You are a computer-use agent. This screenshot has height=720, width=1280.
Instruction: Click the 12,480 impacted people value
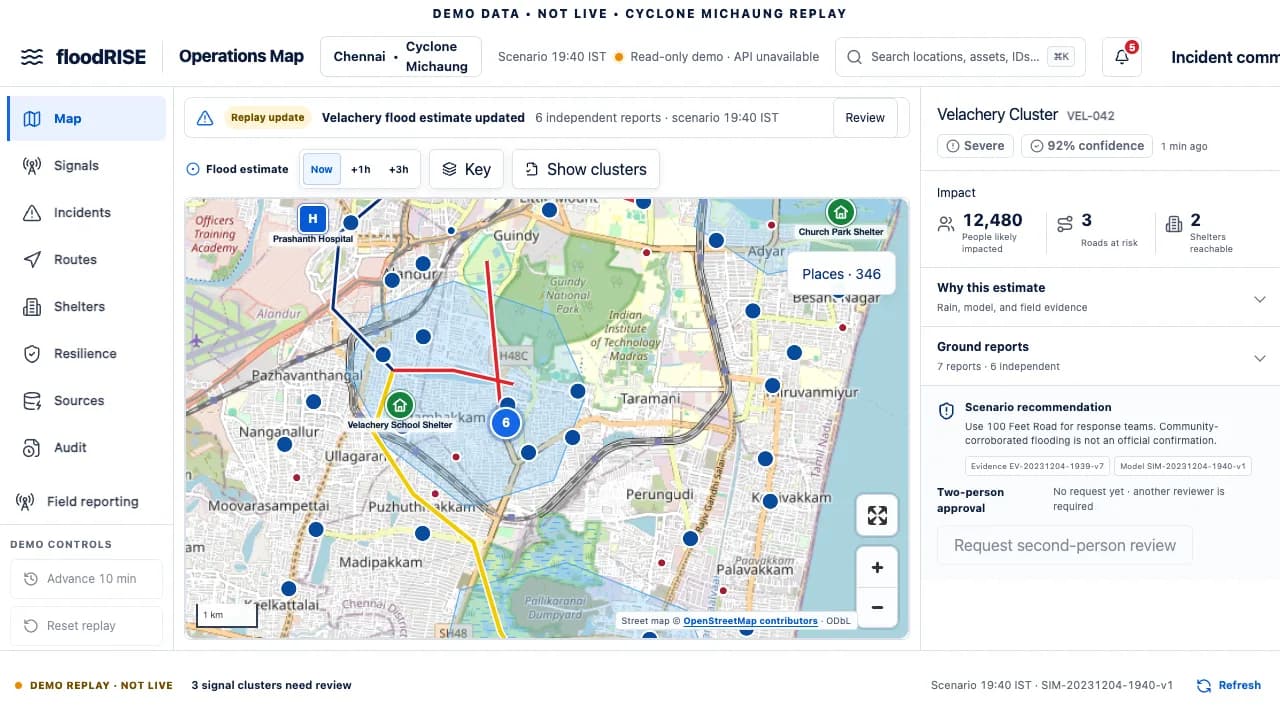tap(992, 220)
